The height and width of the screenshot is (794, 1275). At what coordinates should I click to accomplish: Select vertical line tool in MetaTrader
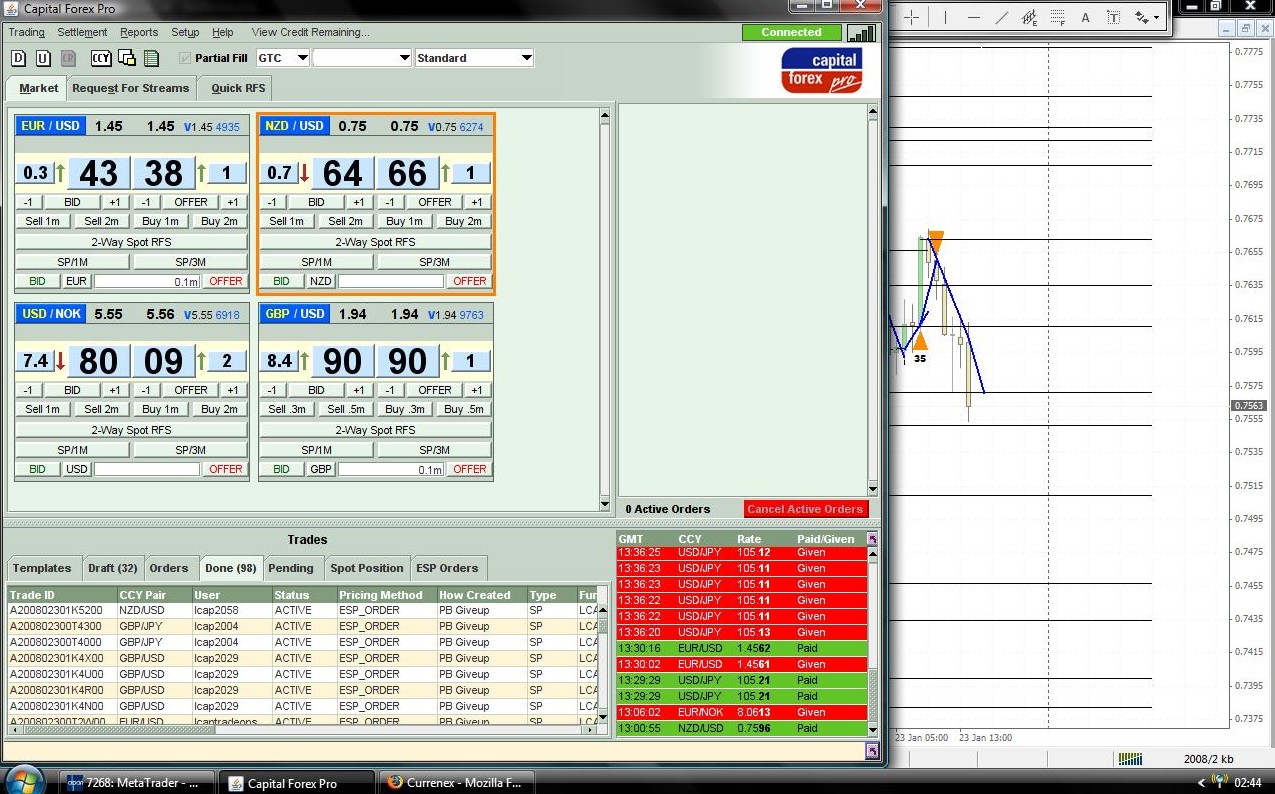click(945, 17)
